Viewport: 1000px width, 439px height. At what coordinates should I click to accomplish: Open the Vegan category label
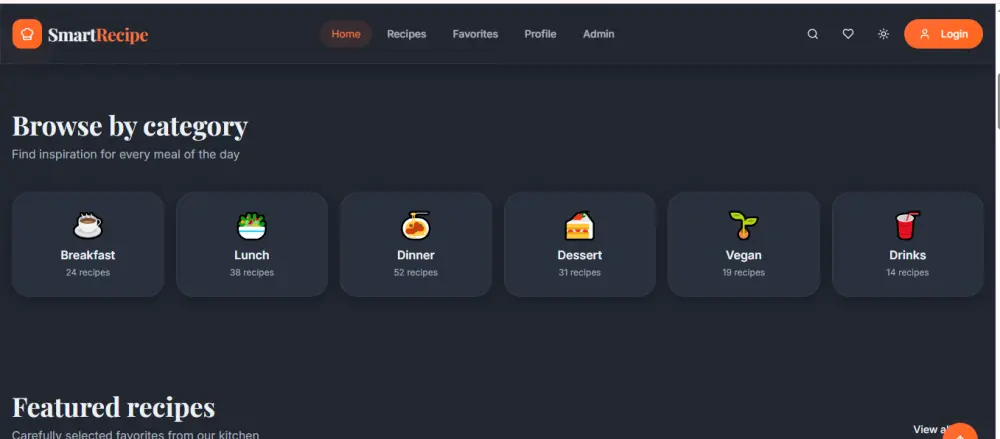tap(744, 255)
